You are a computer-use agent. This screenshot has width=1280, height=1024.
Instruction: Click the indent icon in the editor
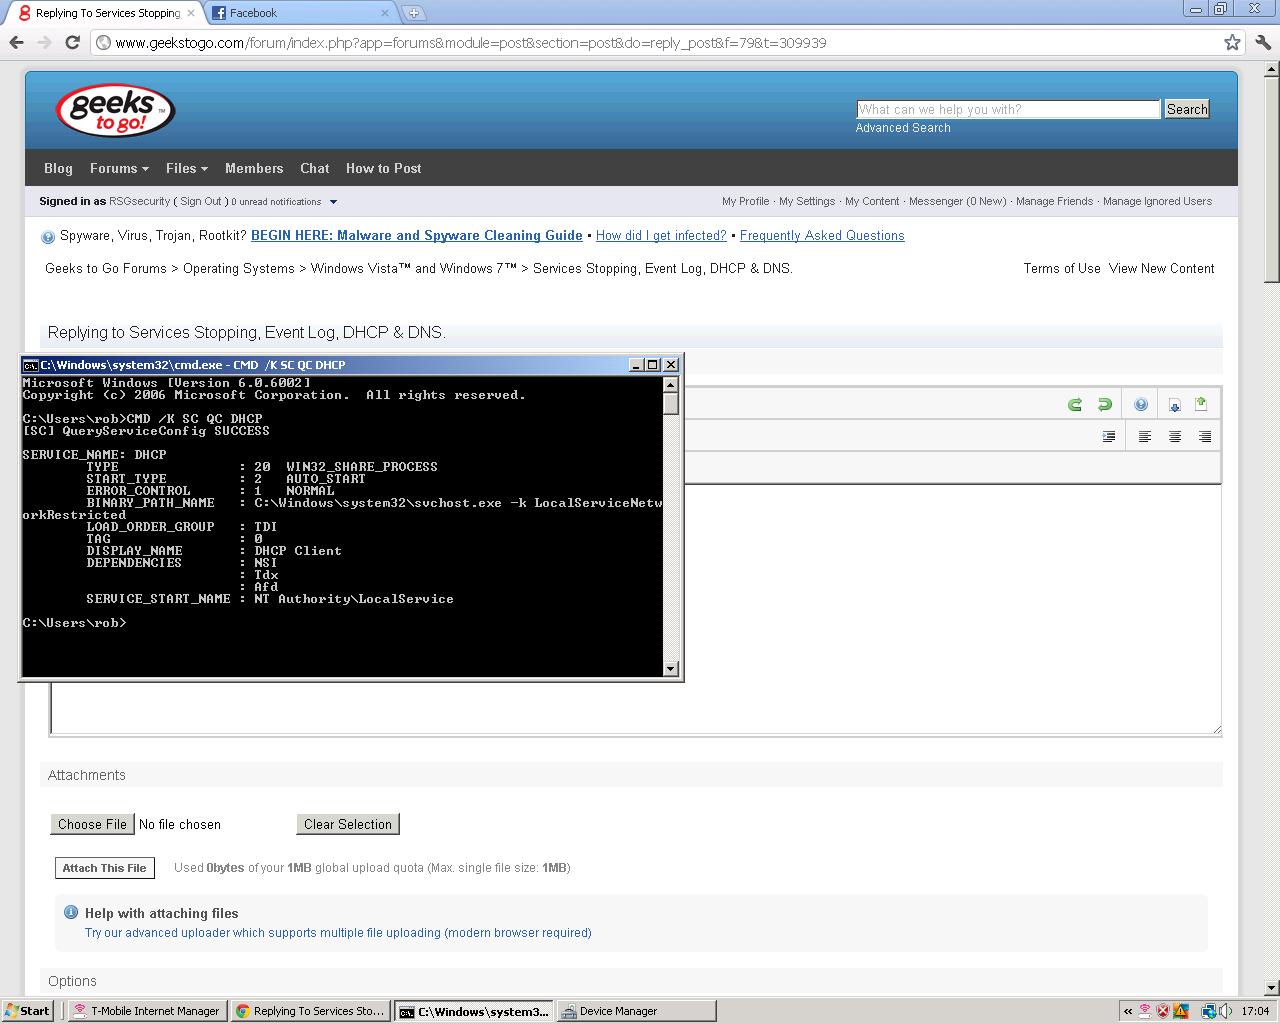click(1108, 436)
